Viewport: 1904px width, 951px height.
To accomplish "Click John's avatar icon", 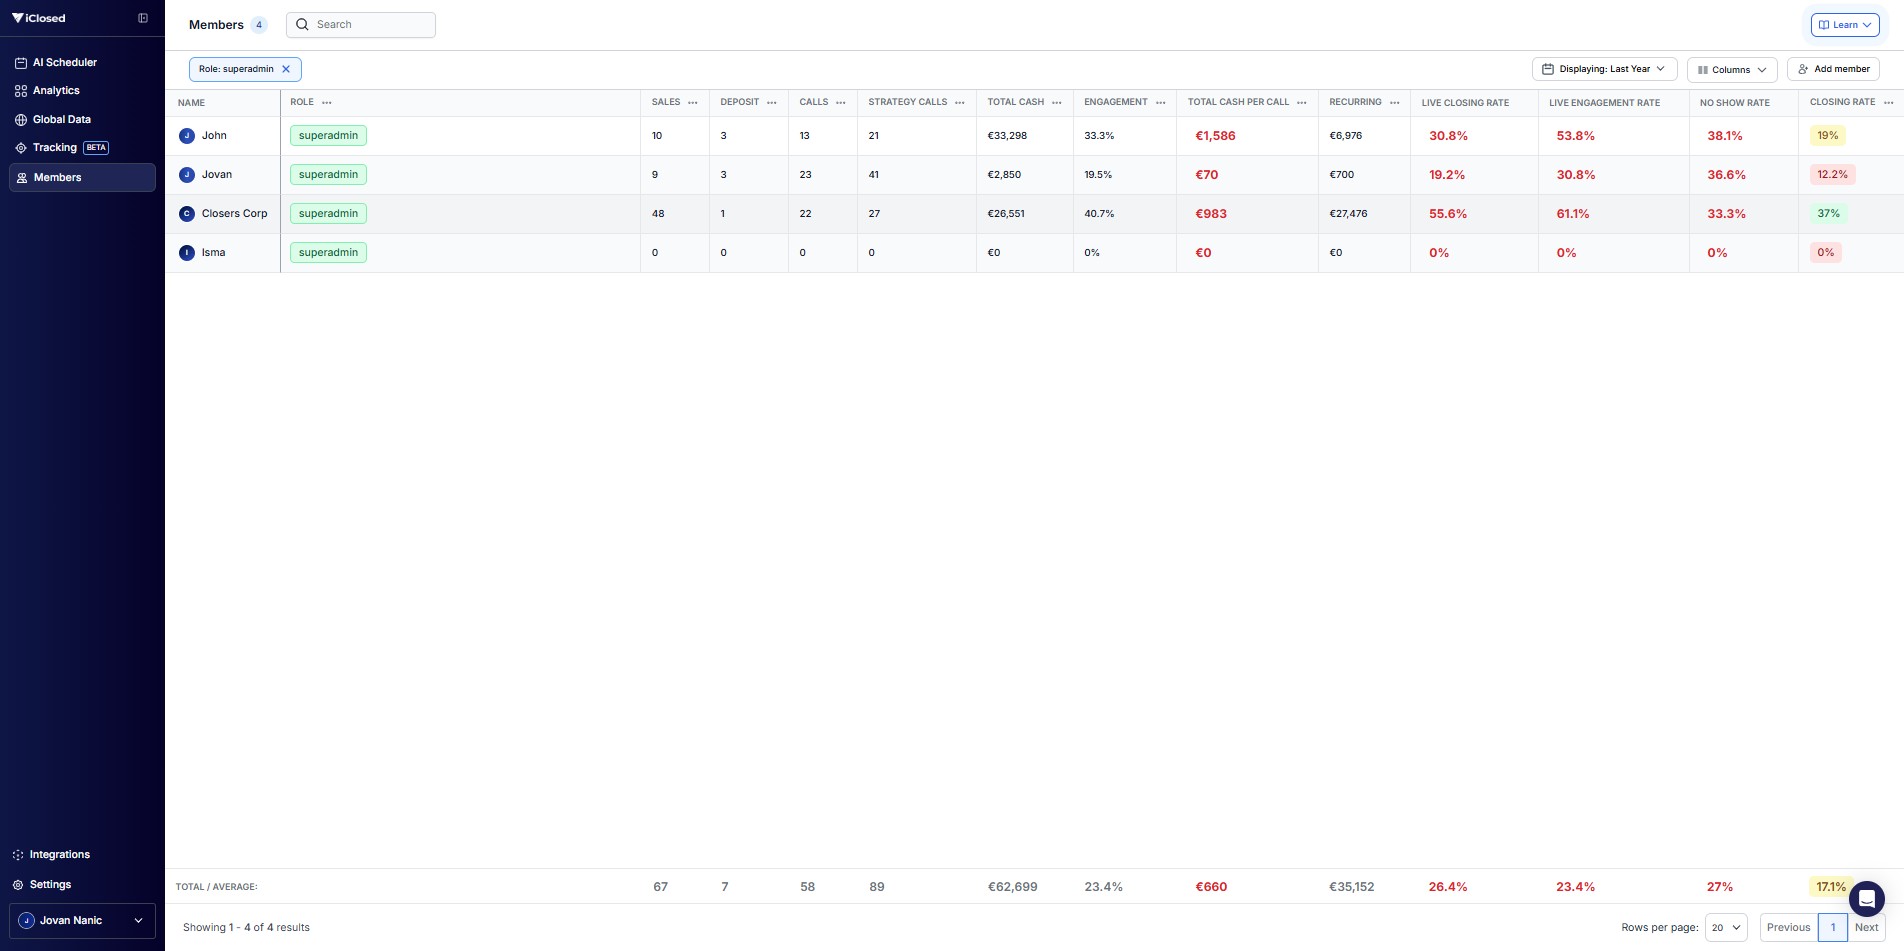I will click(187, 136).
